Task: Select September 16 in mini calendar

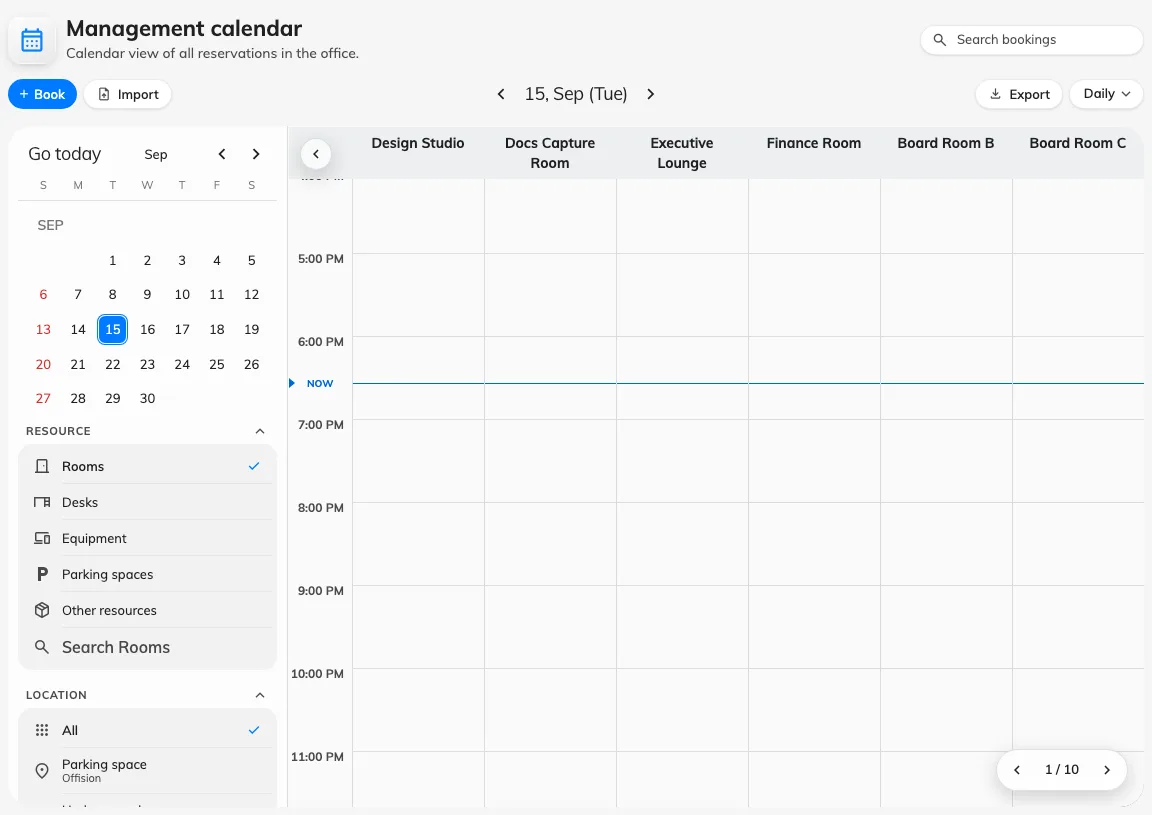Action: pyautogui.click(x=148, y=329)
